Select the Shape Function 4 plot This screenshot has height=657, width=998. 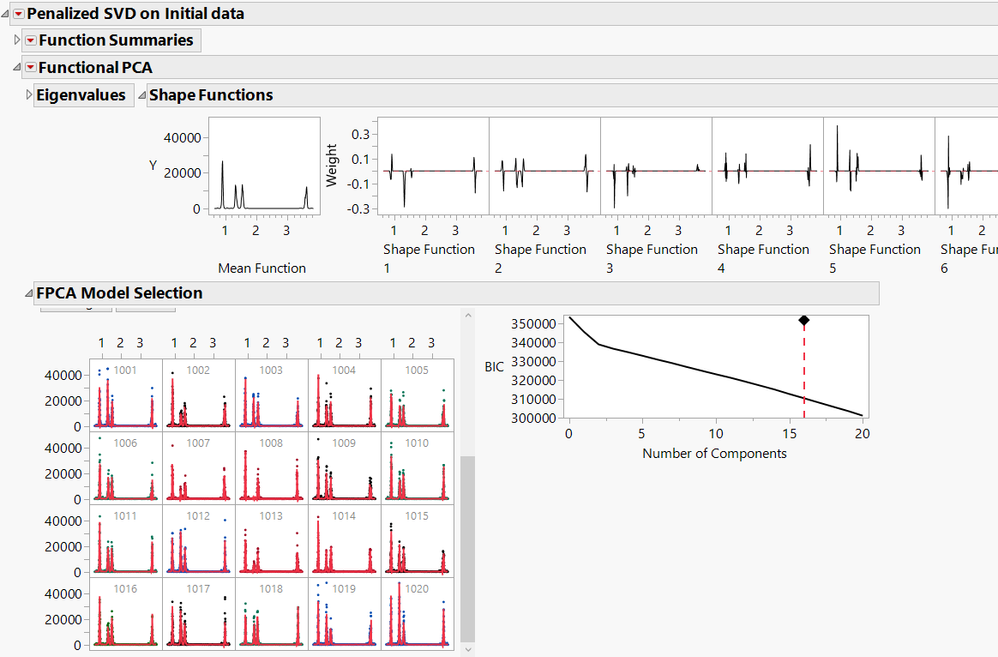[x=768, y=166]
